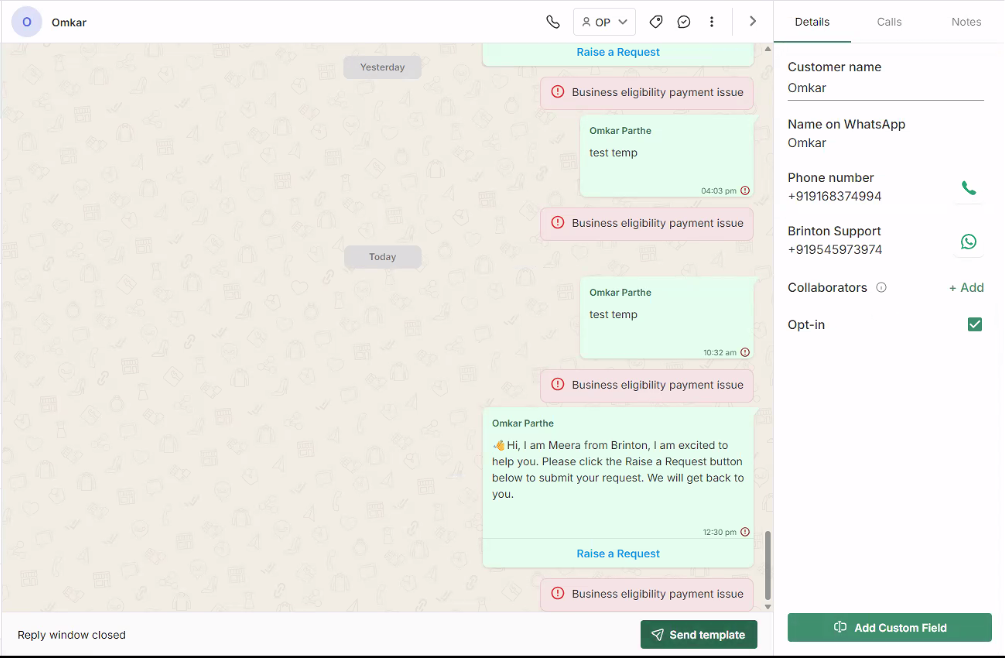Click the Customer name field containing Omkar
Screen dimensions: 1005x658
(885, 88)
